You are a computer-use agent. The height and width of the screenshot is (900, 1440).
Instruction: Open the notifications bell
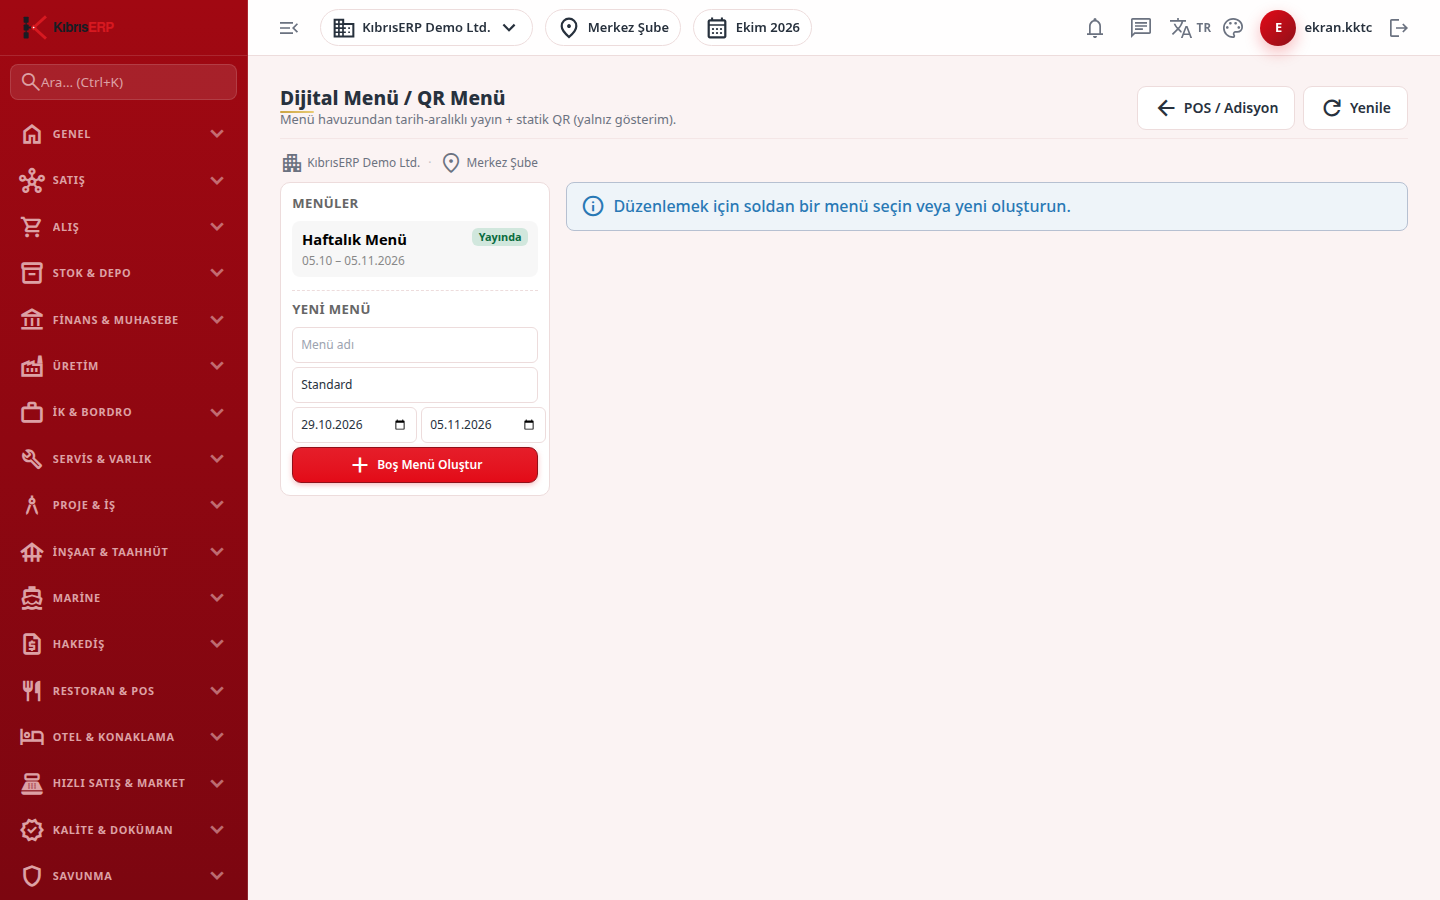(x=1095, y=28)
